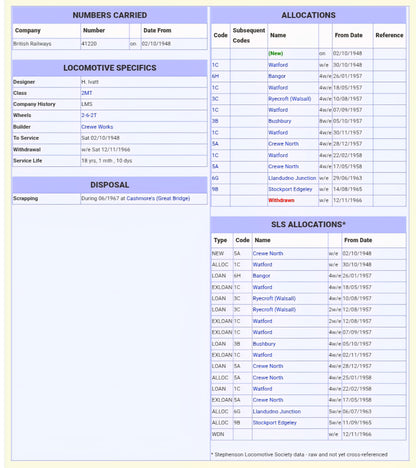This screenshot has height=468, width=416.
Task: Click Service Life value 18 yrs, 1 mth
Action: [107, 160]
